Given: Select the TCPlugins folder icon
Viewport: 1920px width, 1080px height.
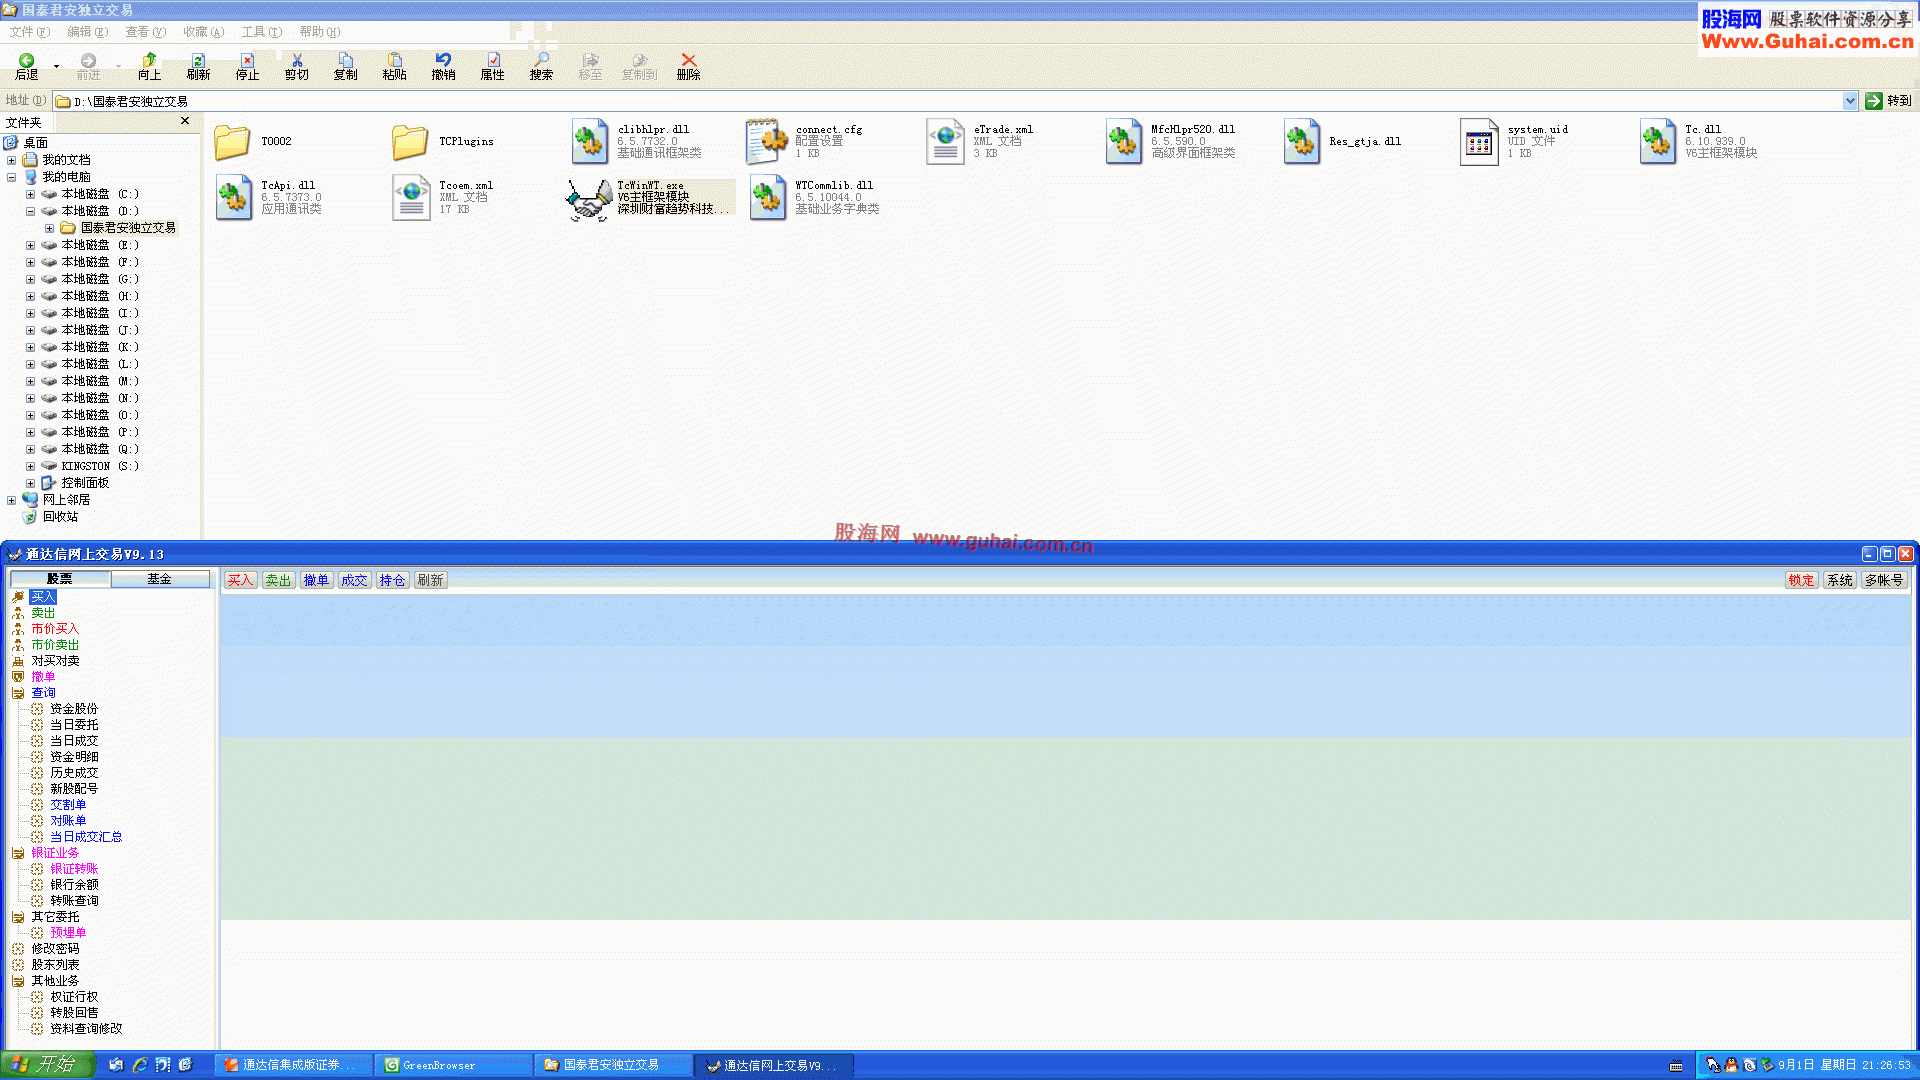Looking at the screenshot, I should 410,142.
